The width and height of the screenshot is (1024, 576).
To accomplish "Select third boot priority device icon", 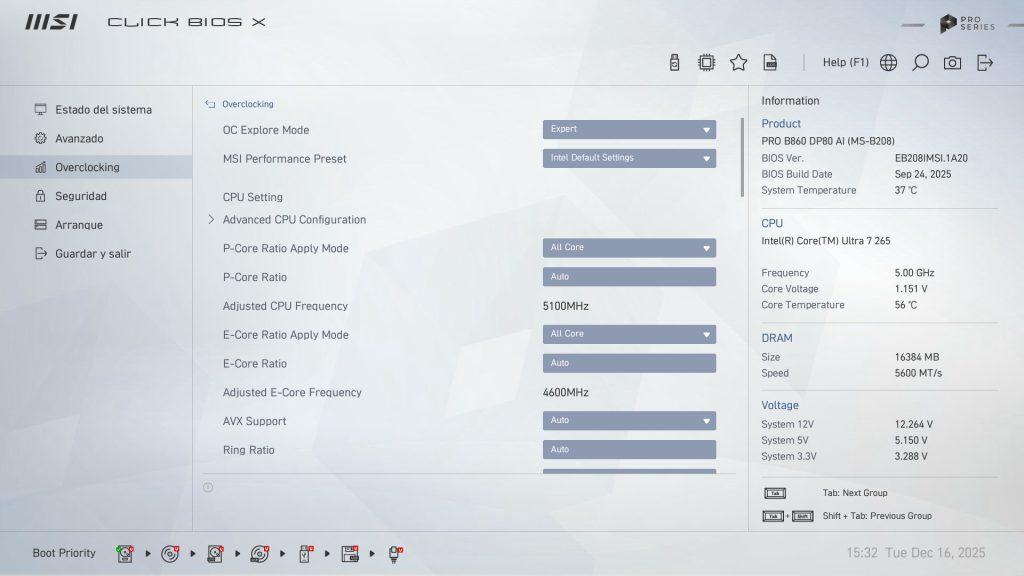I will [x=215, y=554].
